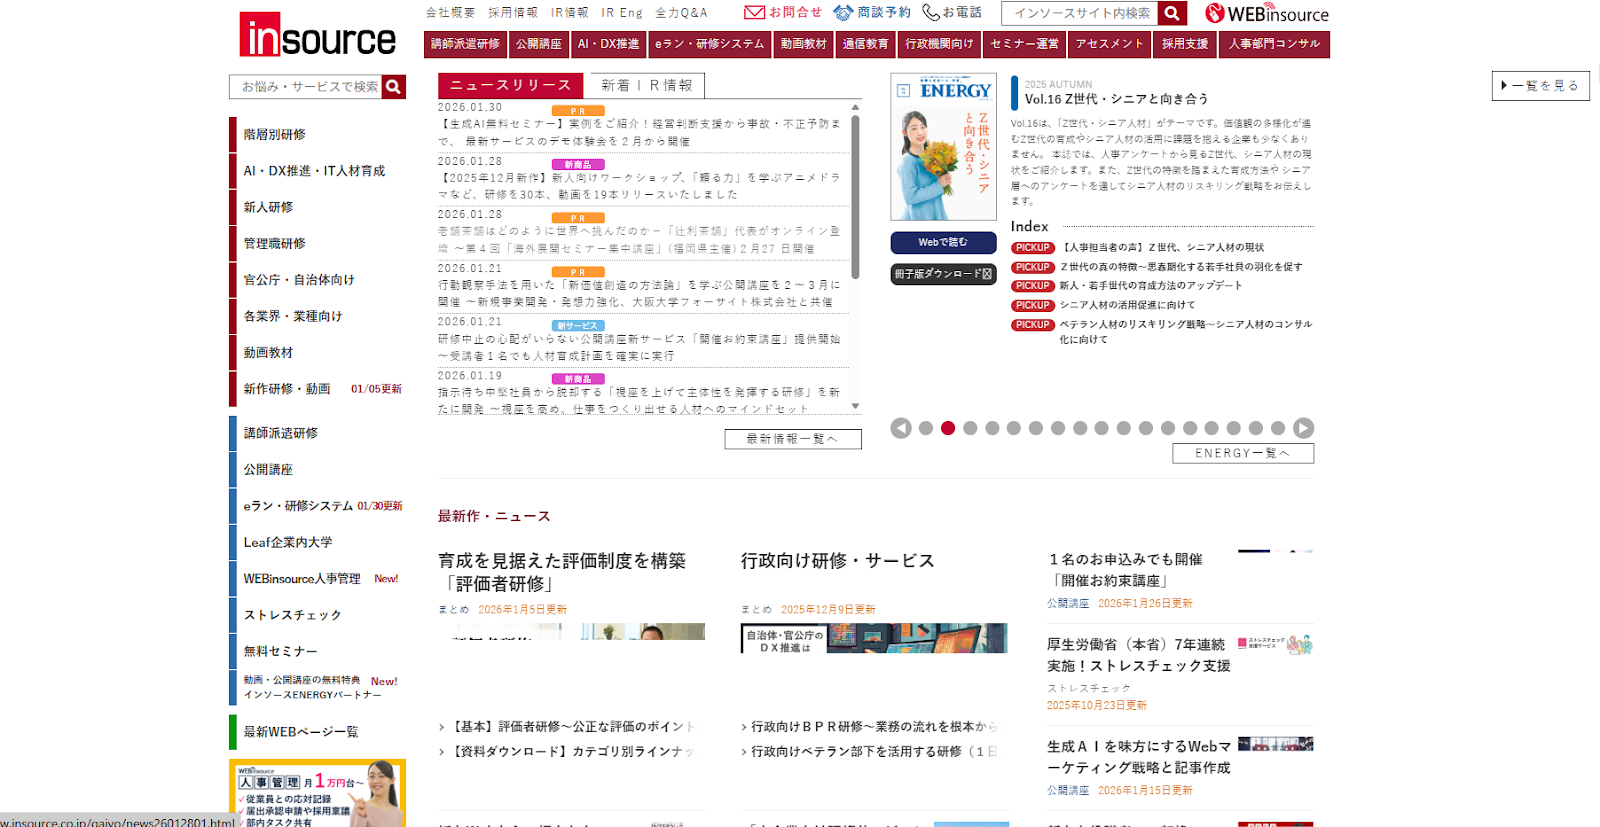Click the header site search magnifier button
The image size is (1600, 827).
coord(1172,13)
